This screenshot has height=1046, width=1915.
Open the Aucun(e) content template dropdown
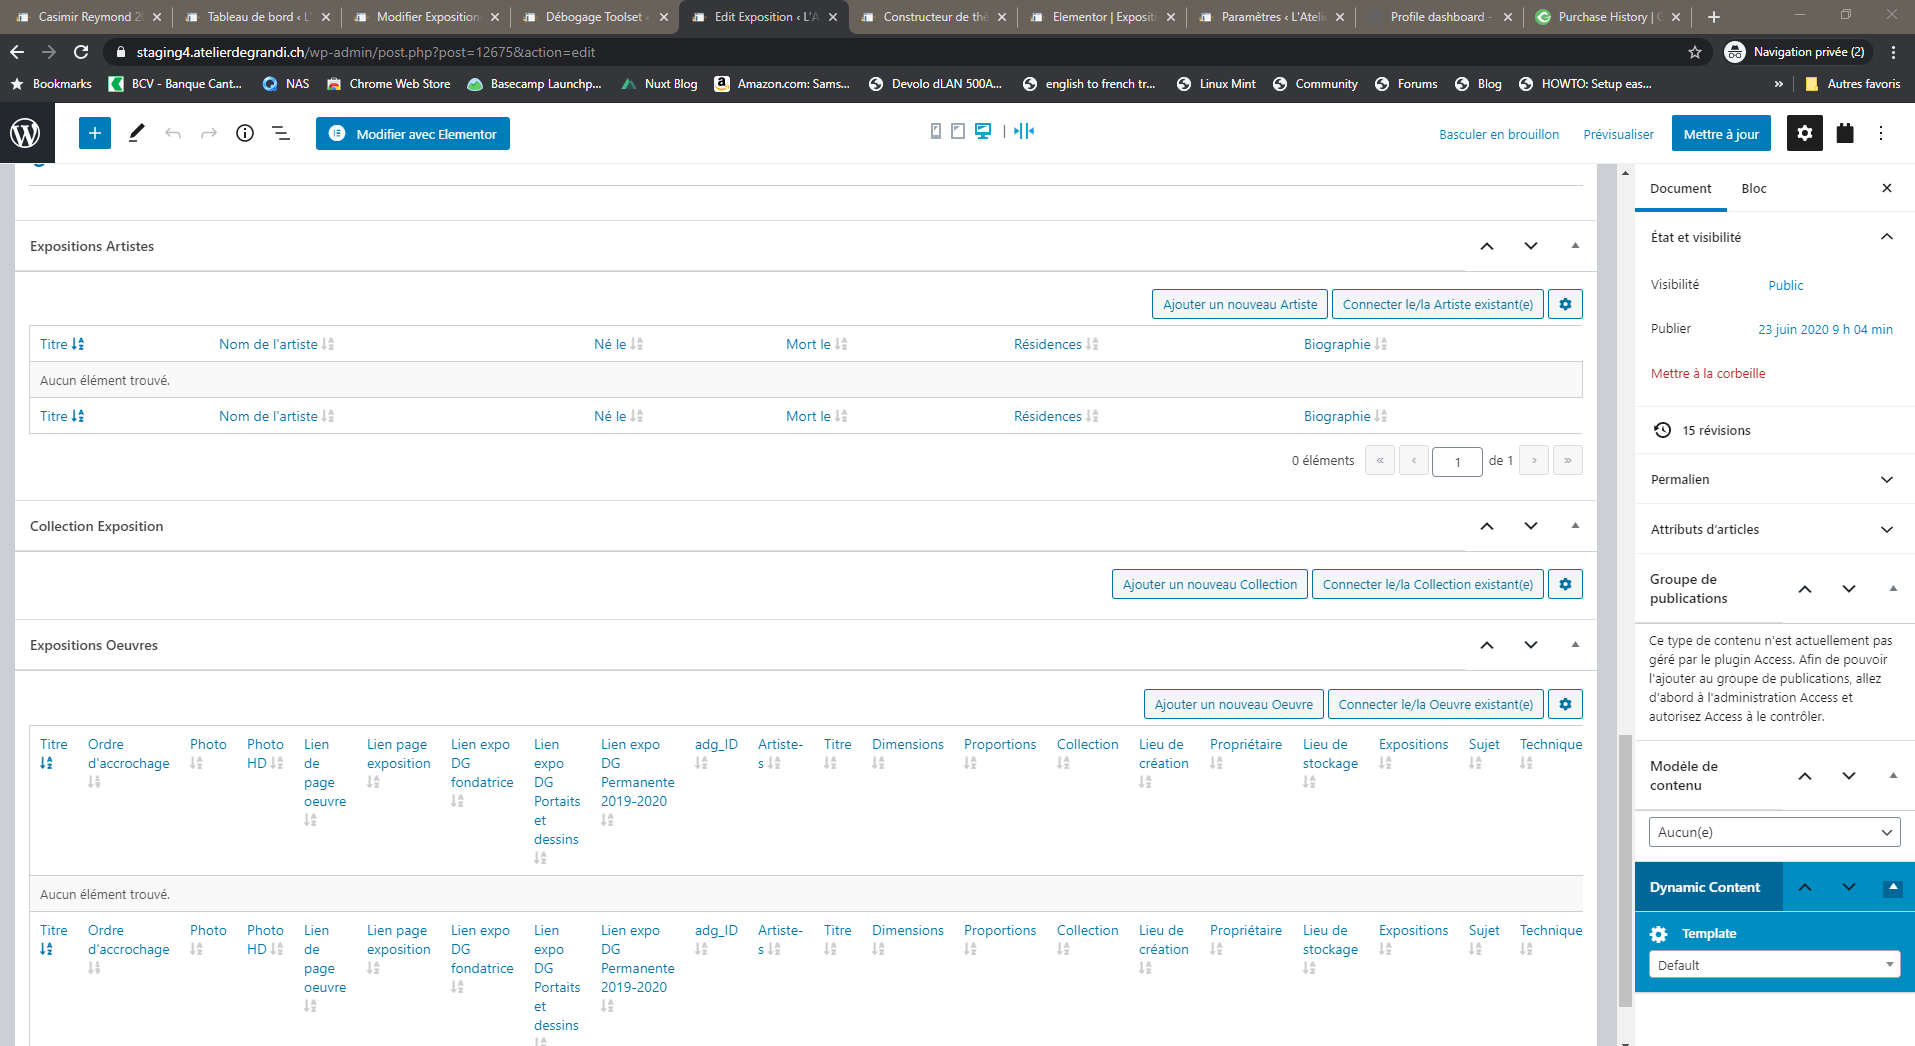pos(1774,832)
